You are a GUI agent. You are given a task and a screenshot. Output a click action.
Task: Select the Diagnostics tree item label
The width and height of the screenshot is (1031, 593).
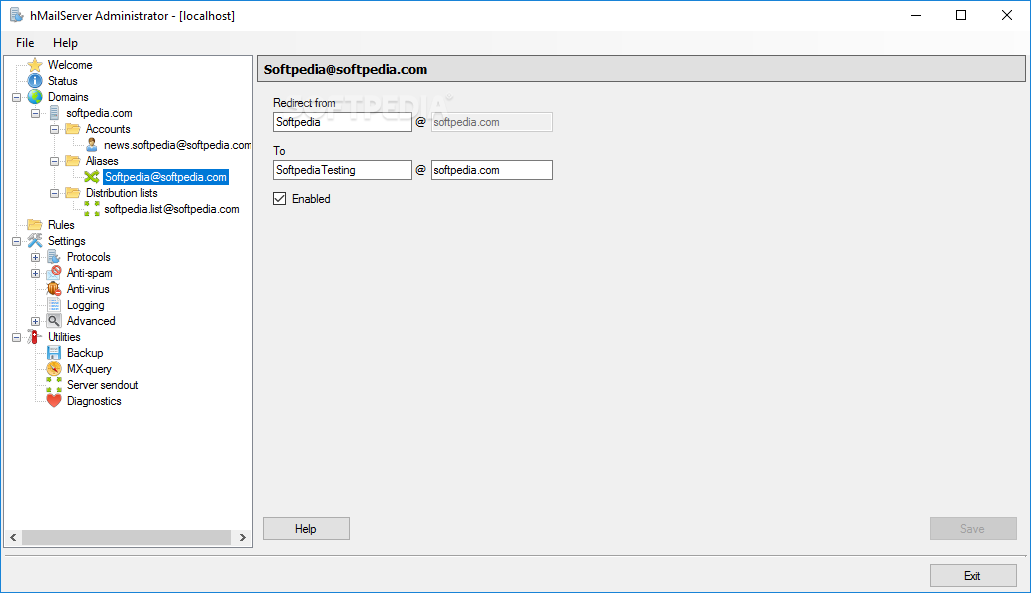pyautogui.click(x=94, y=401)
